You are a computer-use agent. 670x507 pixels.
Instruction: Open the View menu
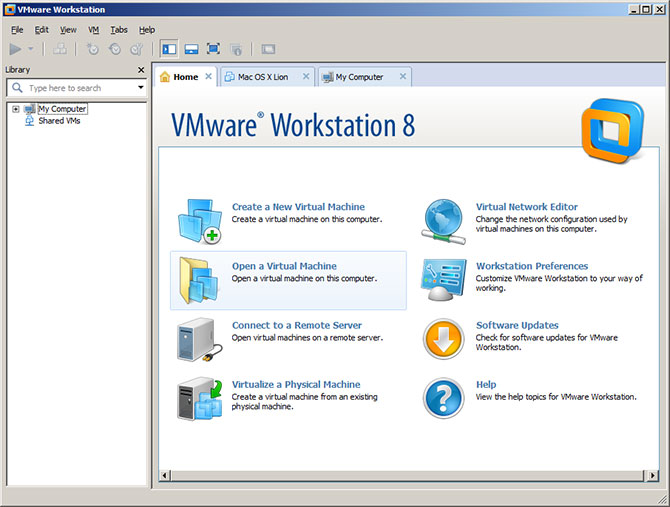point(68,30)
